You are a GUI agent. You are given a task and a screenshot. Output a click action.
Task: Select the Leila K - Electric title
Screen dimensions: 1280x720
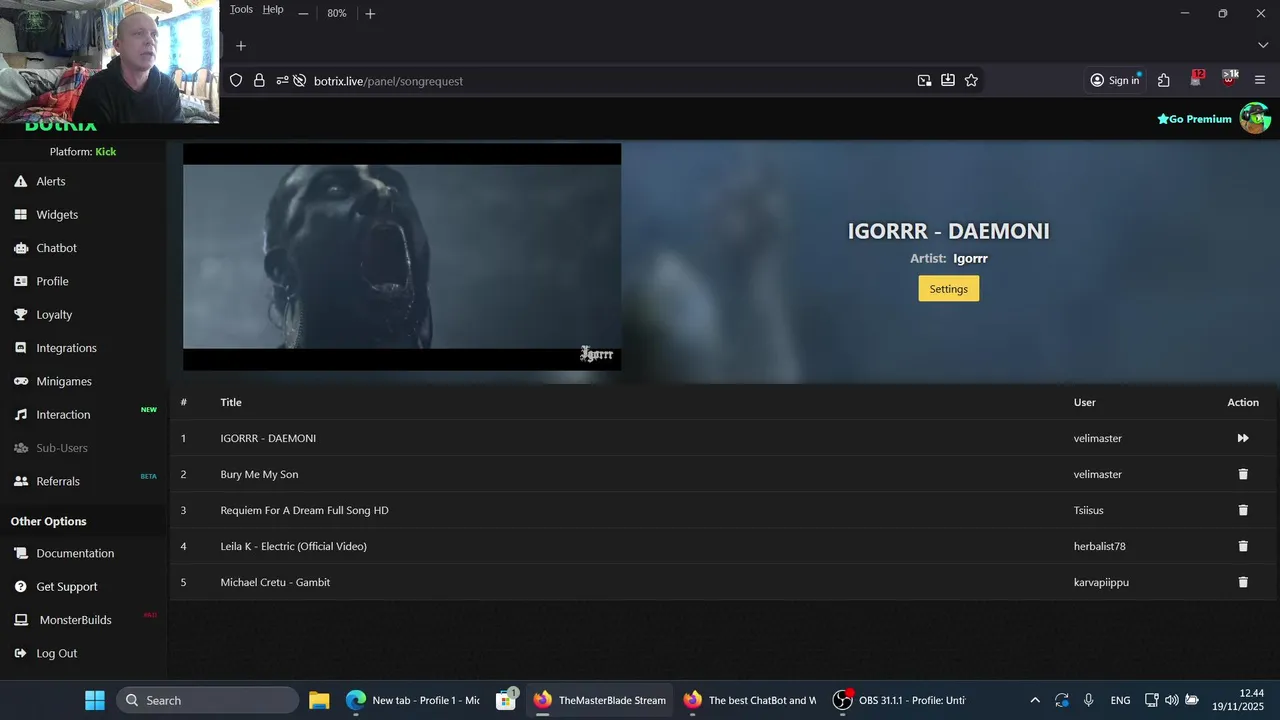293,546
